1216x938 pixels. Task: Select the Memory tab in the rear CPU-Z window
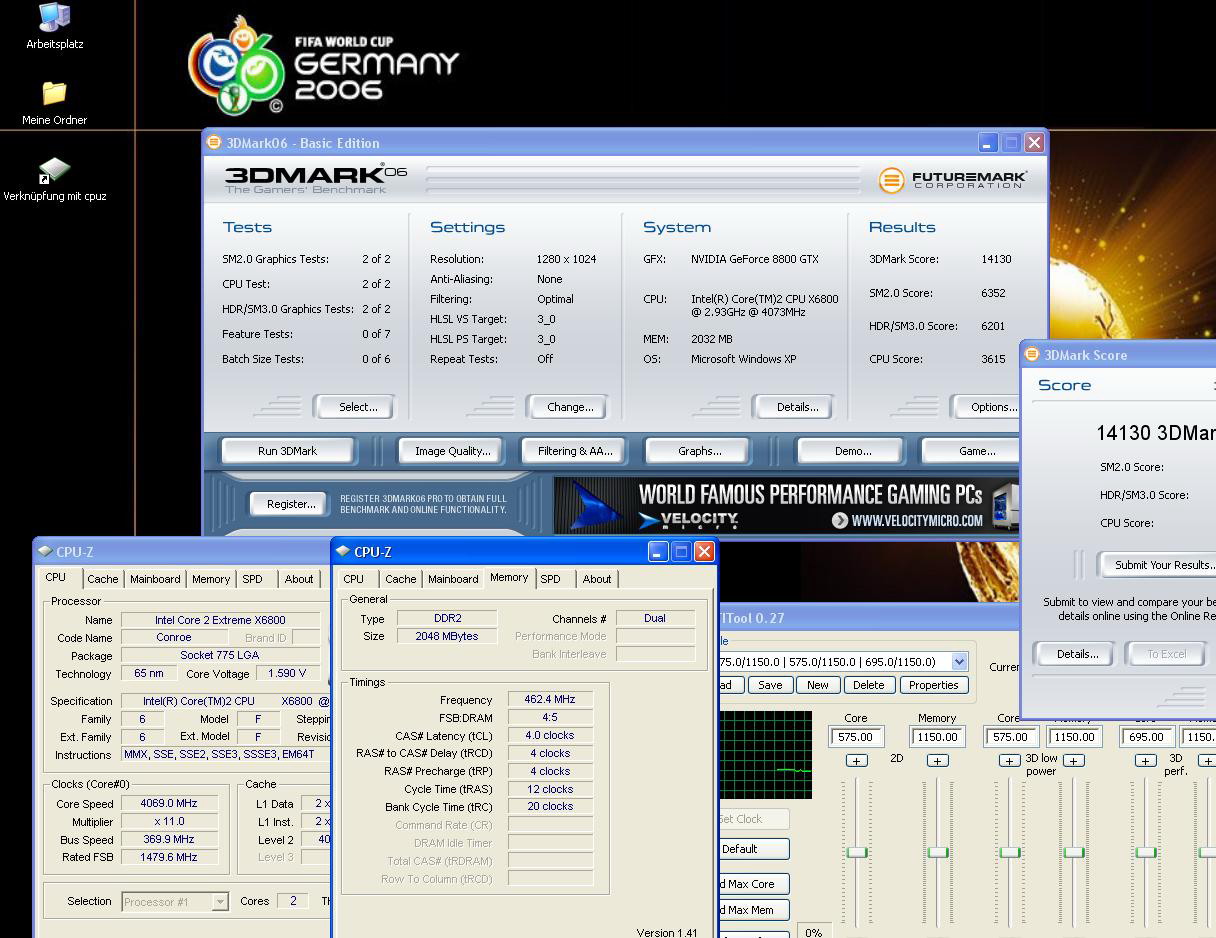pyautogui.click(x=211, y=579)
